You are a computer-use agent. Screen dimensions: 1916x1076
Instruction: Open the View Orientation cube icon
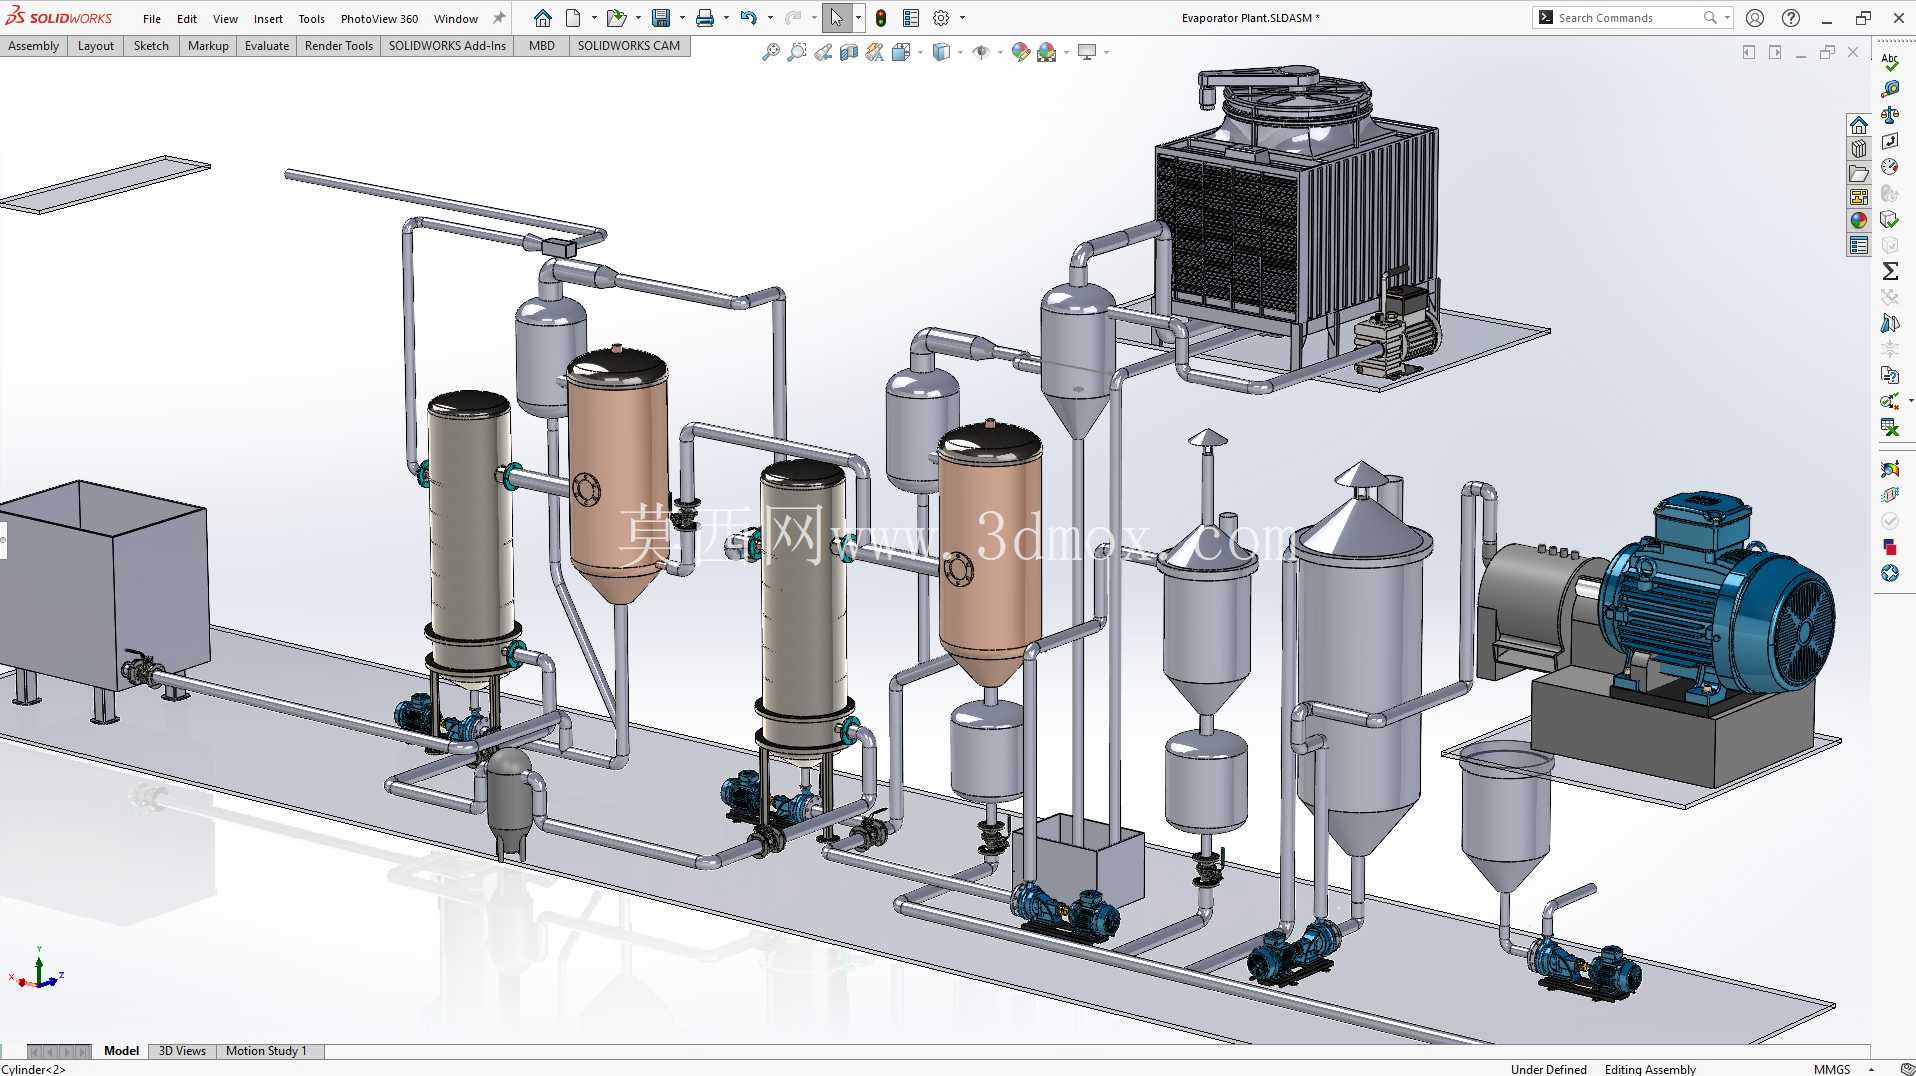(901, 52)
